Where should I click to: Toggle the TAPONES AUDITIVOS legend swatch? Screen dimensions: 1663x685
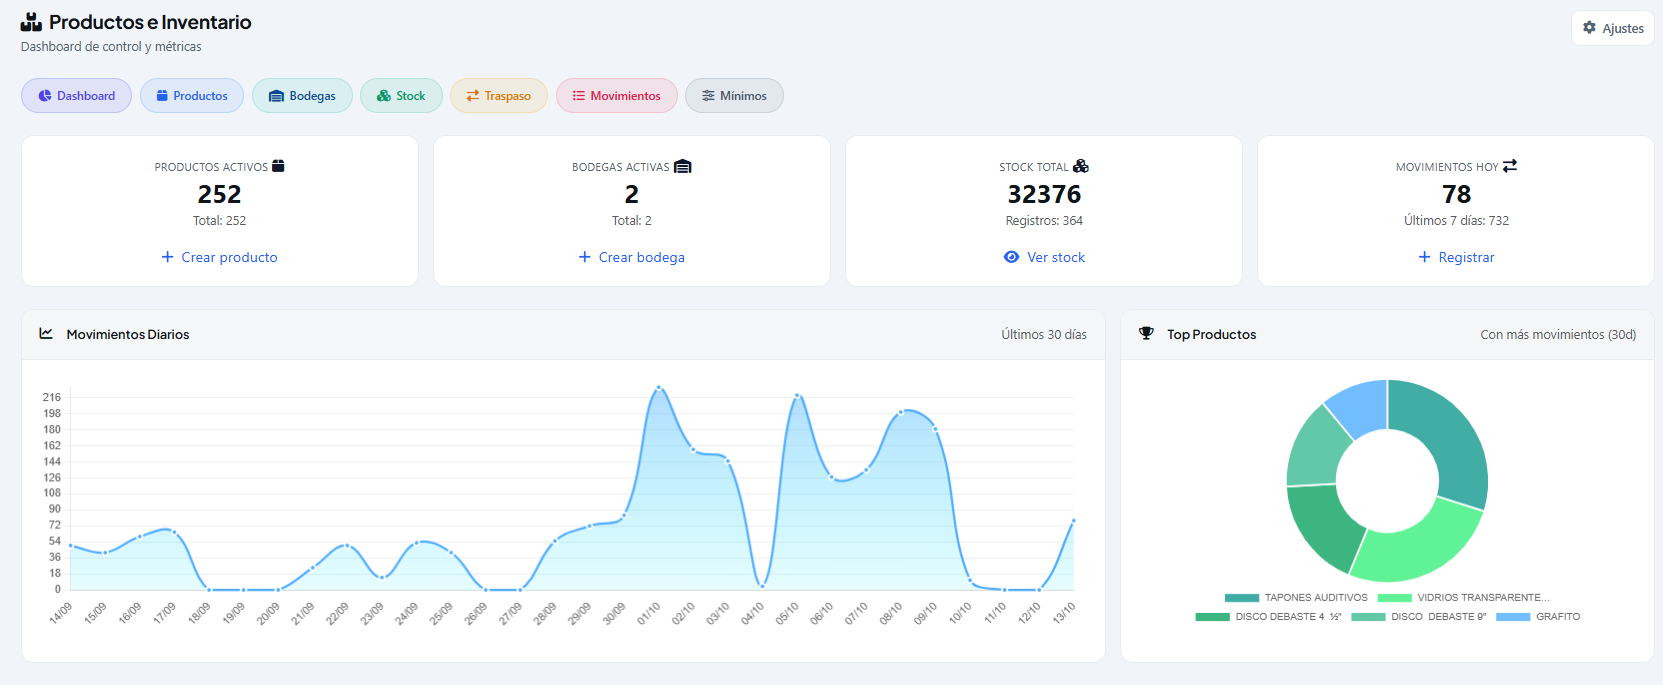[1242, 598]
